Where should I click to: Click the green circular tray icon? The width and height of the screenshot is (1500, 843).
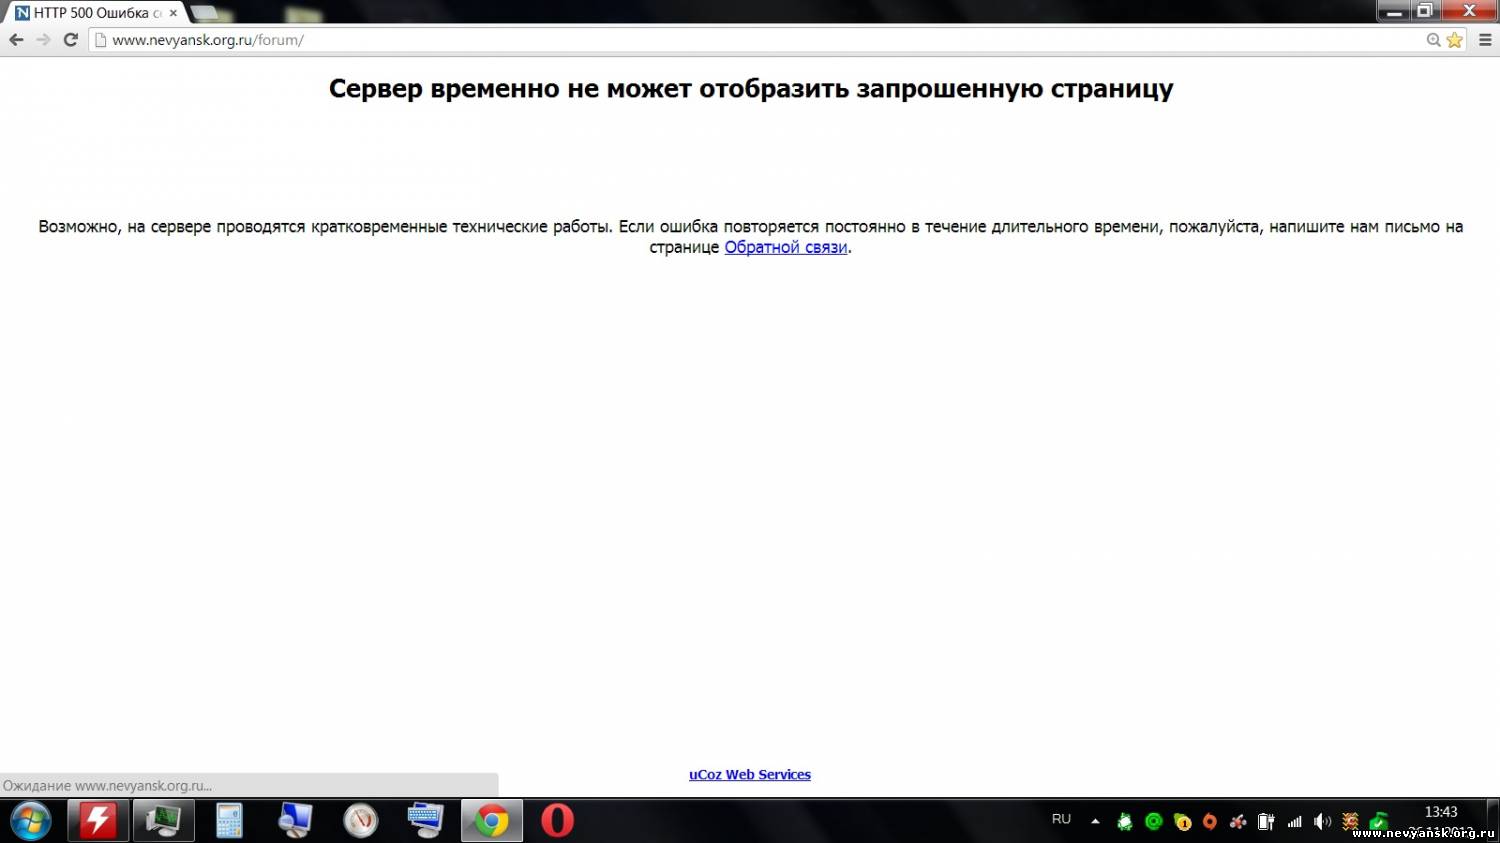point(1154,821)
